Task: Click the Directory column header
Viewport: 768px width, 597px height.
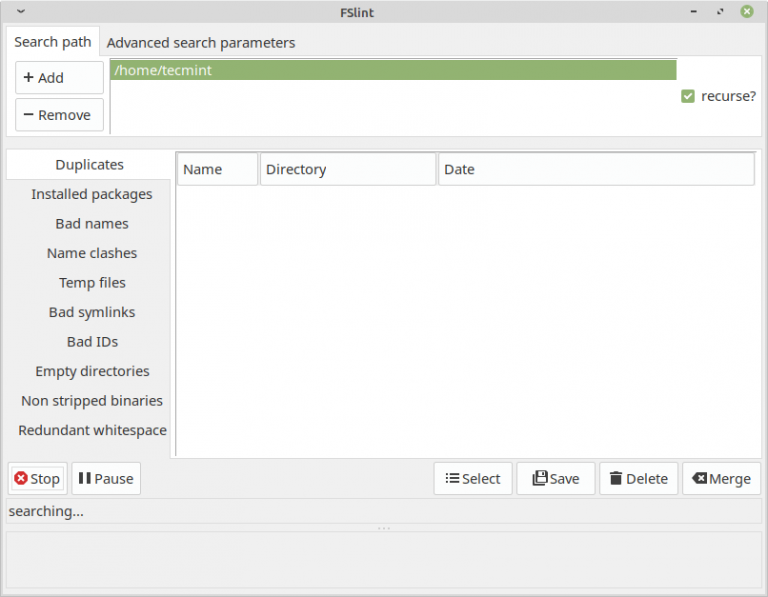Action: [x=347, y=169]
